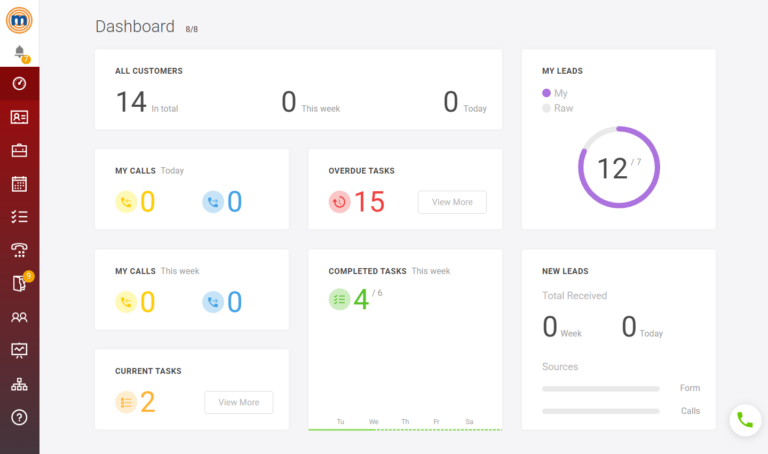Screen dimensions: 768x454
Task: Click the company logo at top left
Action: [19, 19]
